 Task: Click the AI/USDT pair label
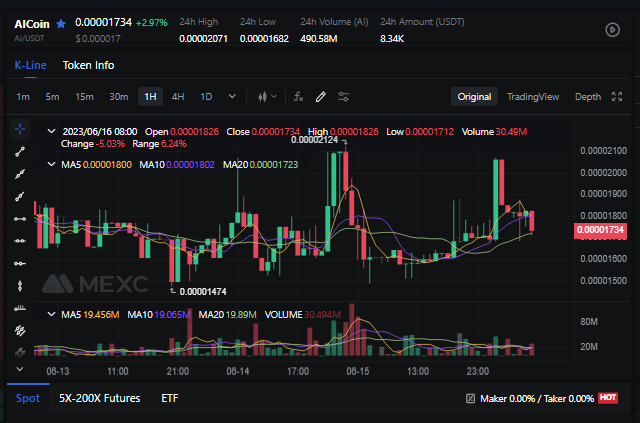pos(29,38)
